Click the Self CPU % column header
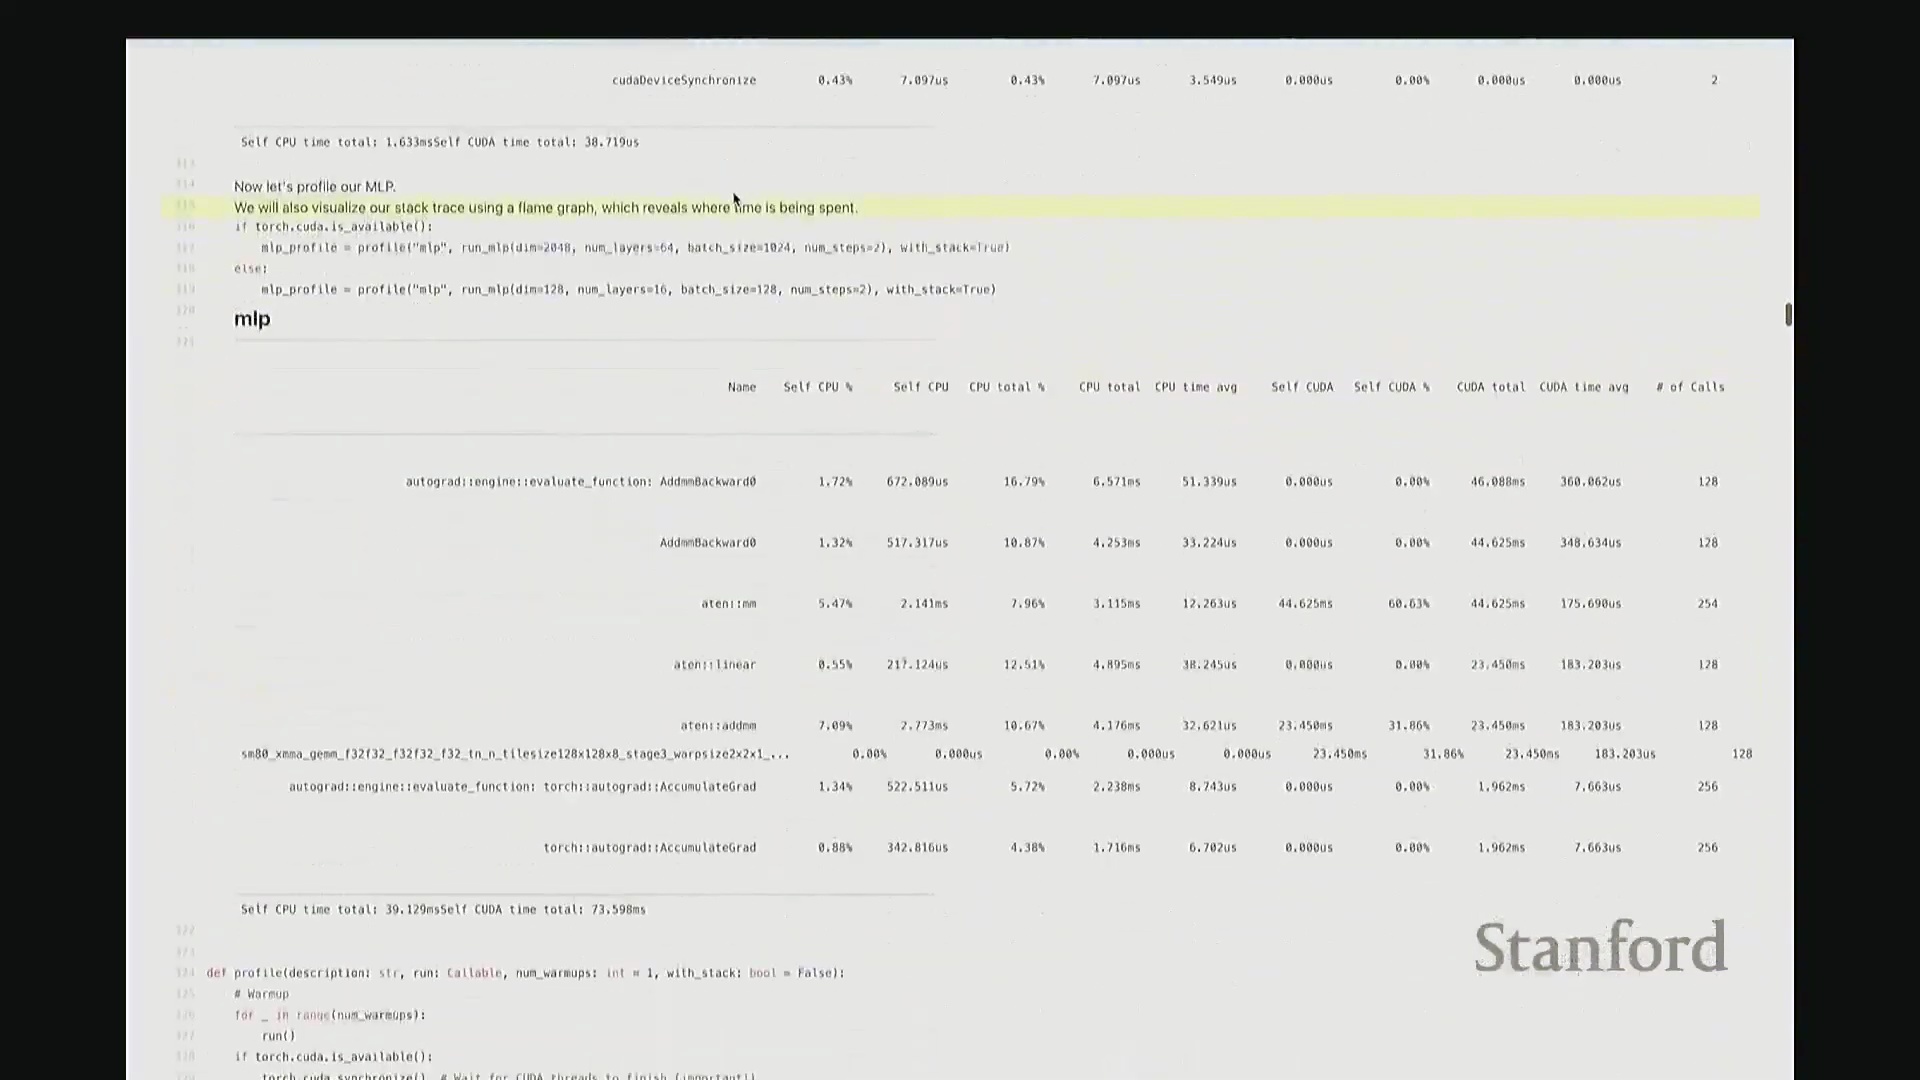Image resolution: width=1920 pixels, height=1080 pixels. (817, 387)
